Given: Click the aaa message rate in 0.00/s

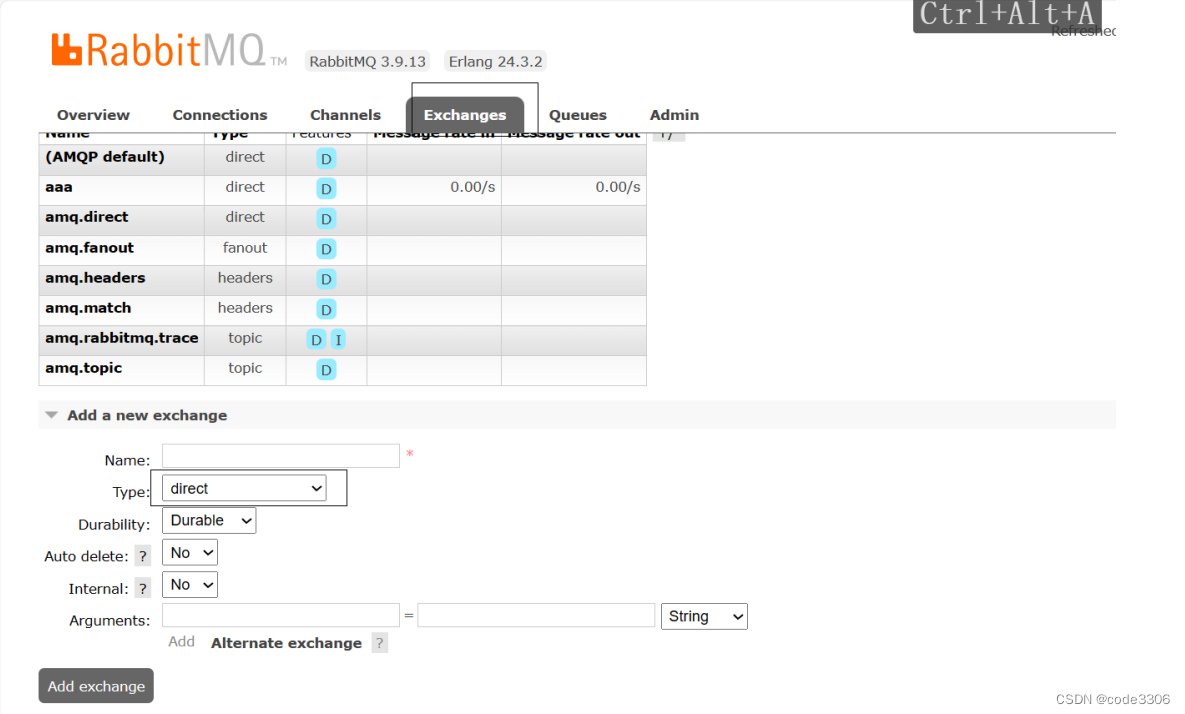Looking at the screenshot, I should tap(472, 187).
